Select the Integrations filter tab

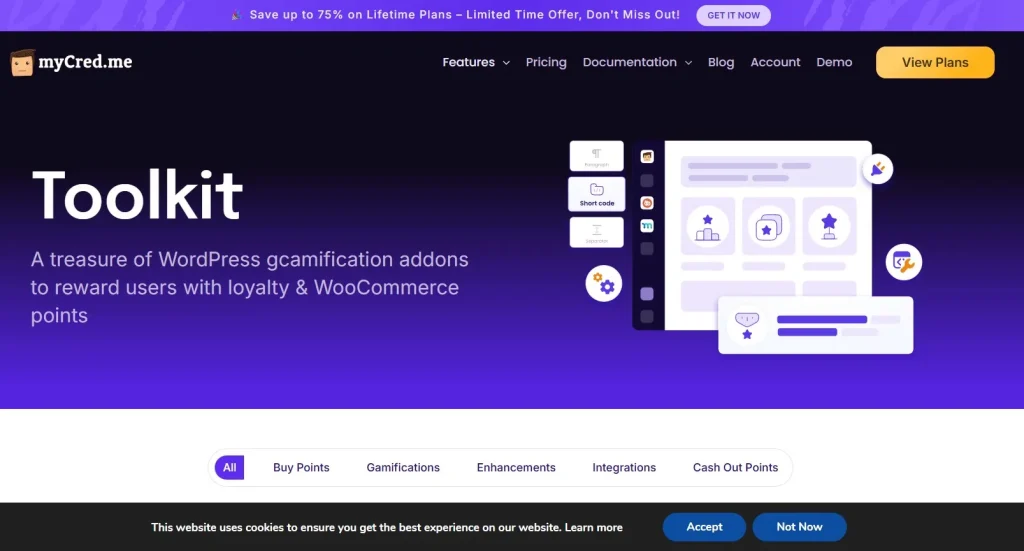pyautogui.click(x=624, y=467)
